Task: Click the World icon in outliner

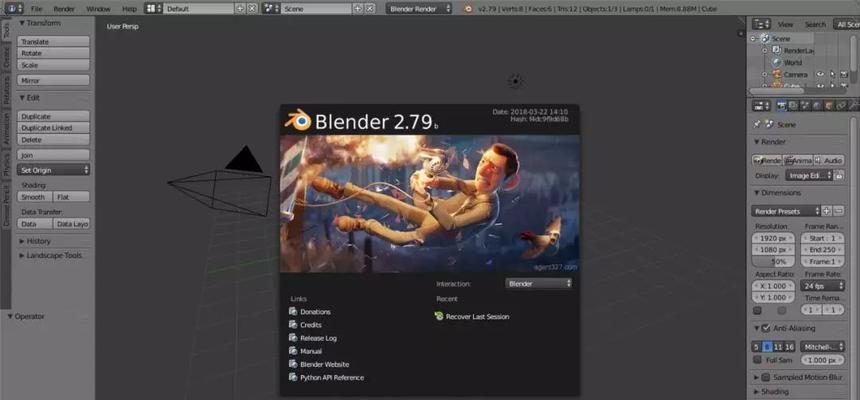Action: point(777,63)
